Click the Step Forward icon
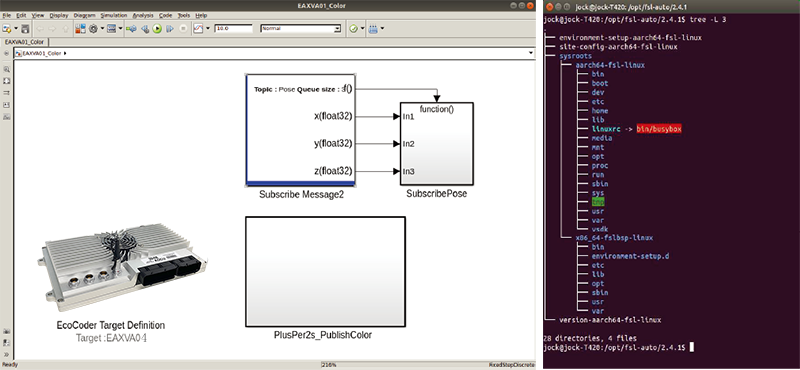This screenshot has width=800, height=370. (170, 29)
